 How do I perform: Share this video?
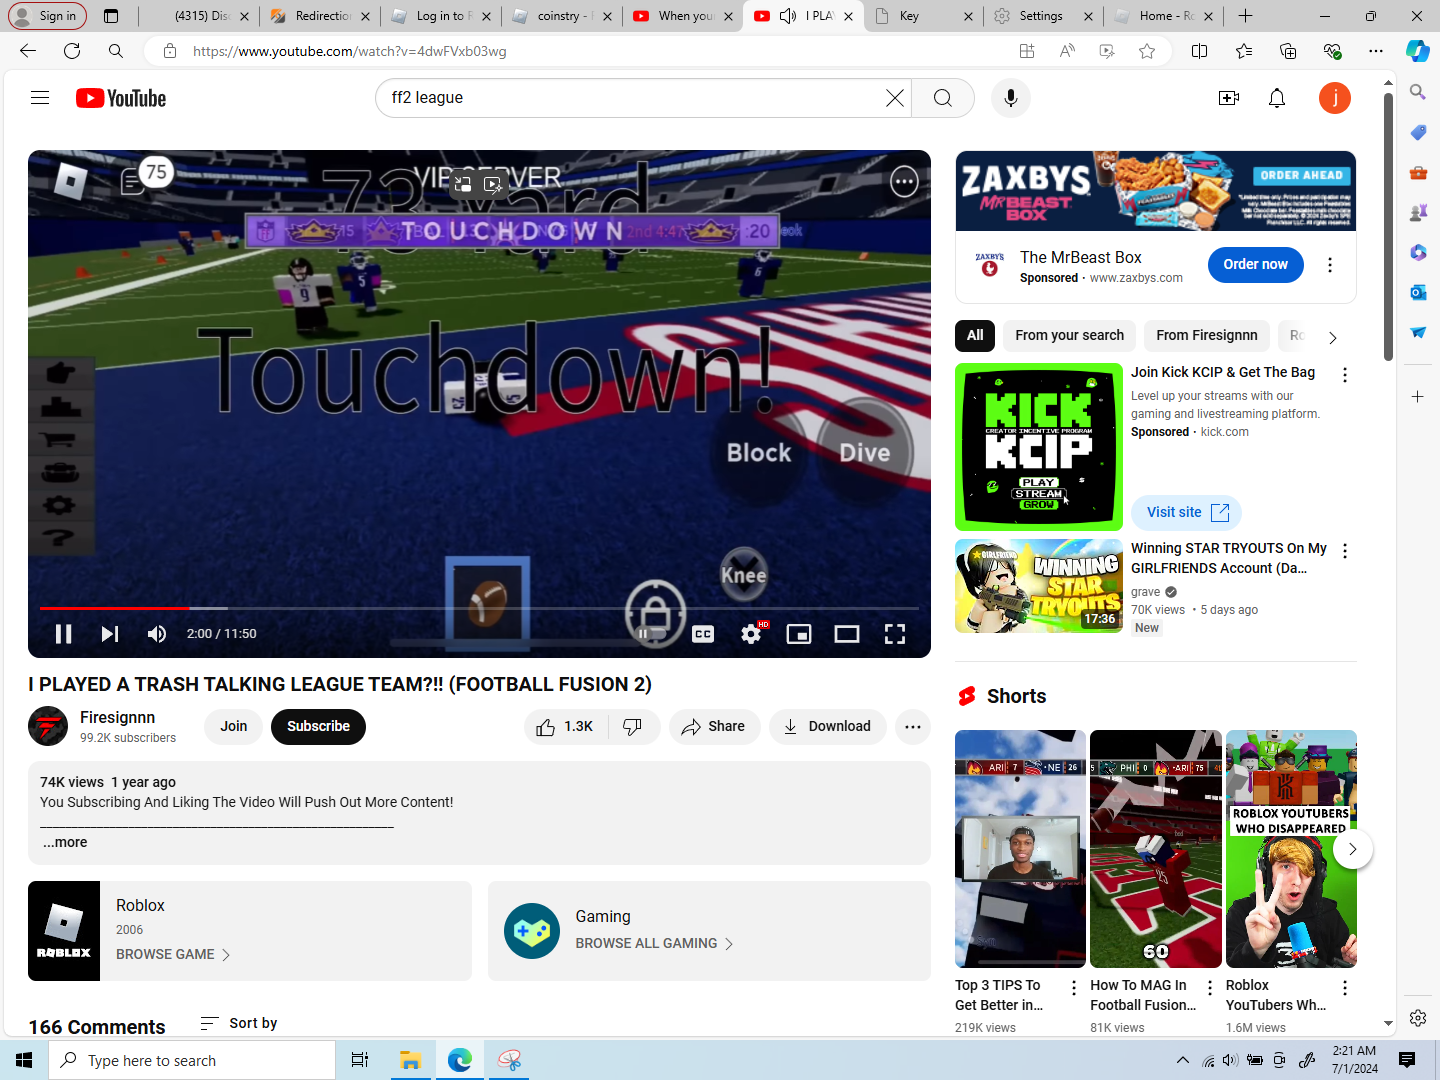coord(714,727)
